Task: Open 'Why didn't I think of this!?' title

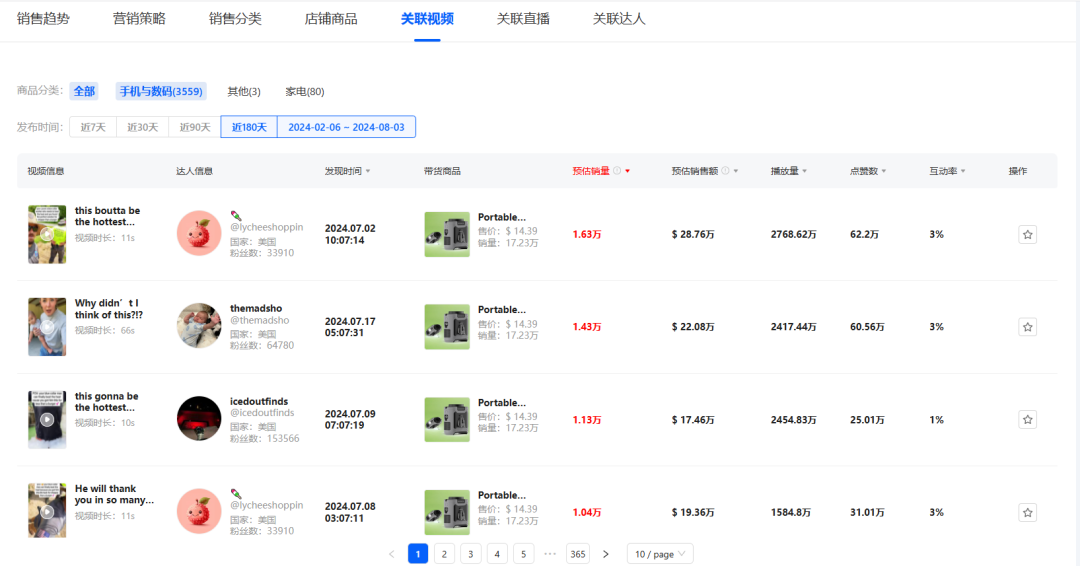Action: click(x=109, y=308)
